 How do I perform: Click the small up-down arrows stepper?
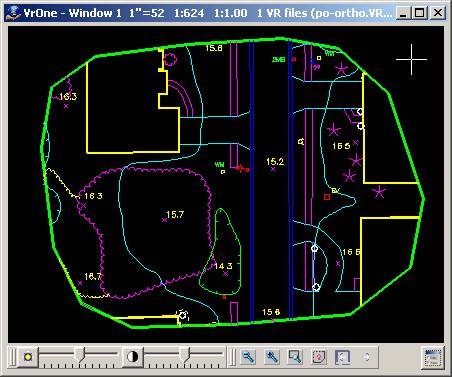click(x=366, y=357)
